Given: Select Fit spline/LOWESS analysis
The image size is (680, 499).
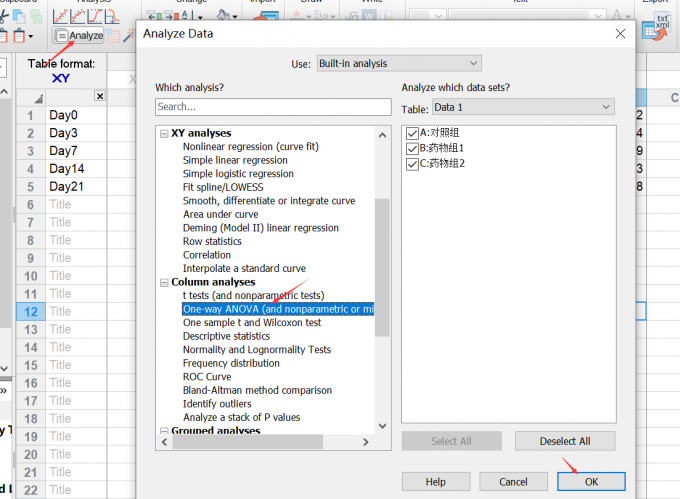Looking at the screenshot, I should click(223, 187).
